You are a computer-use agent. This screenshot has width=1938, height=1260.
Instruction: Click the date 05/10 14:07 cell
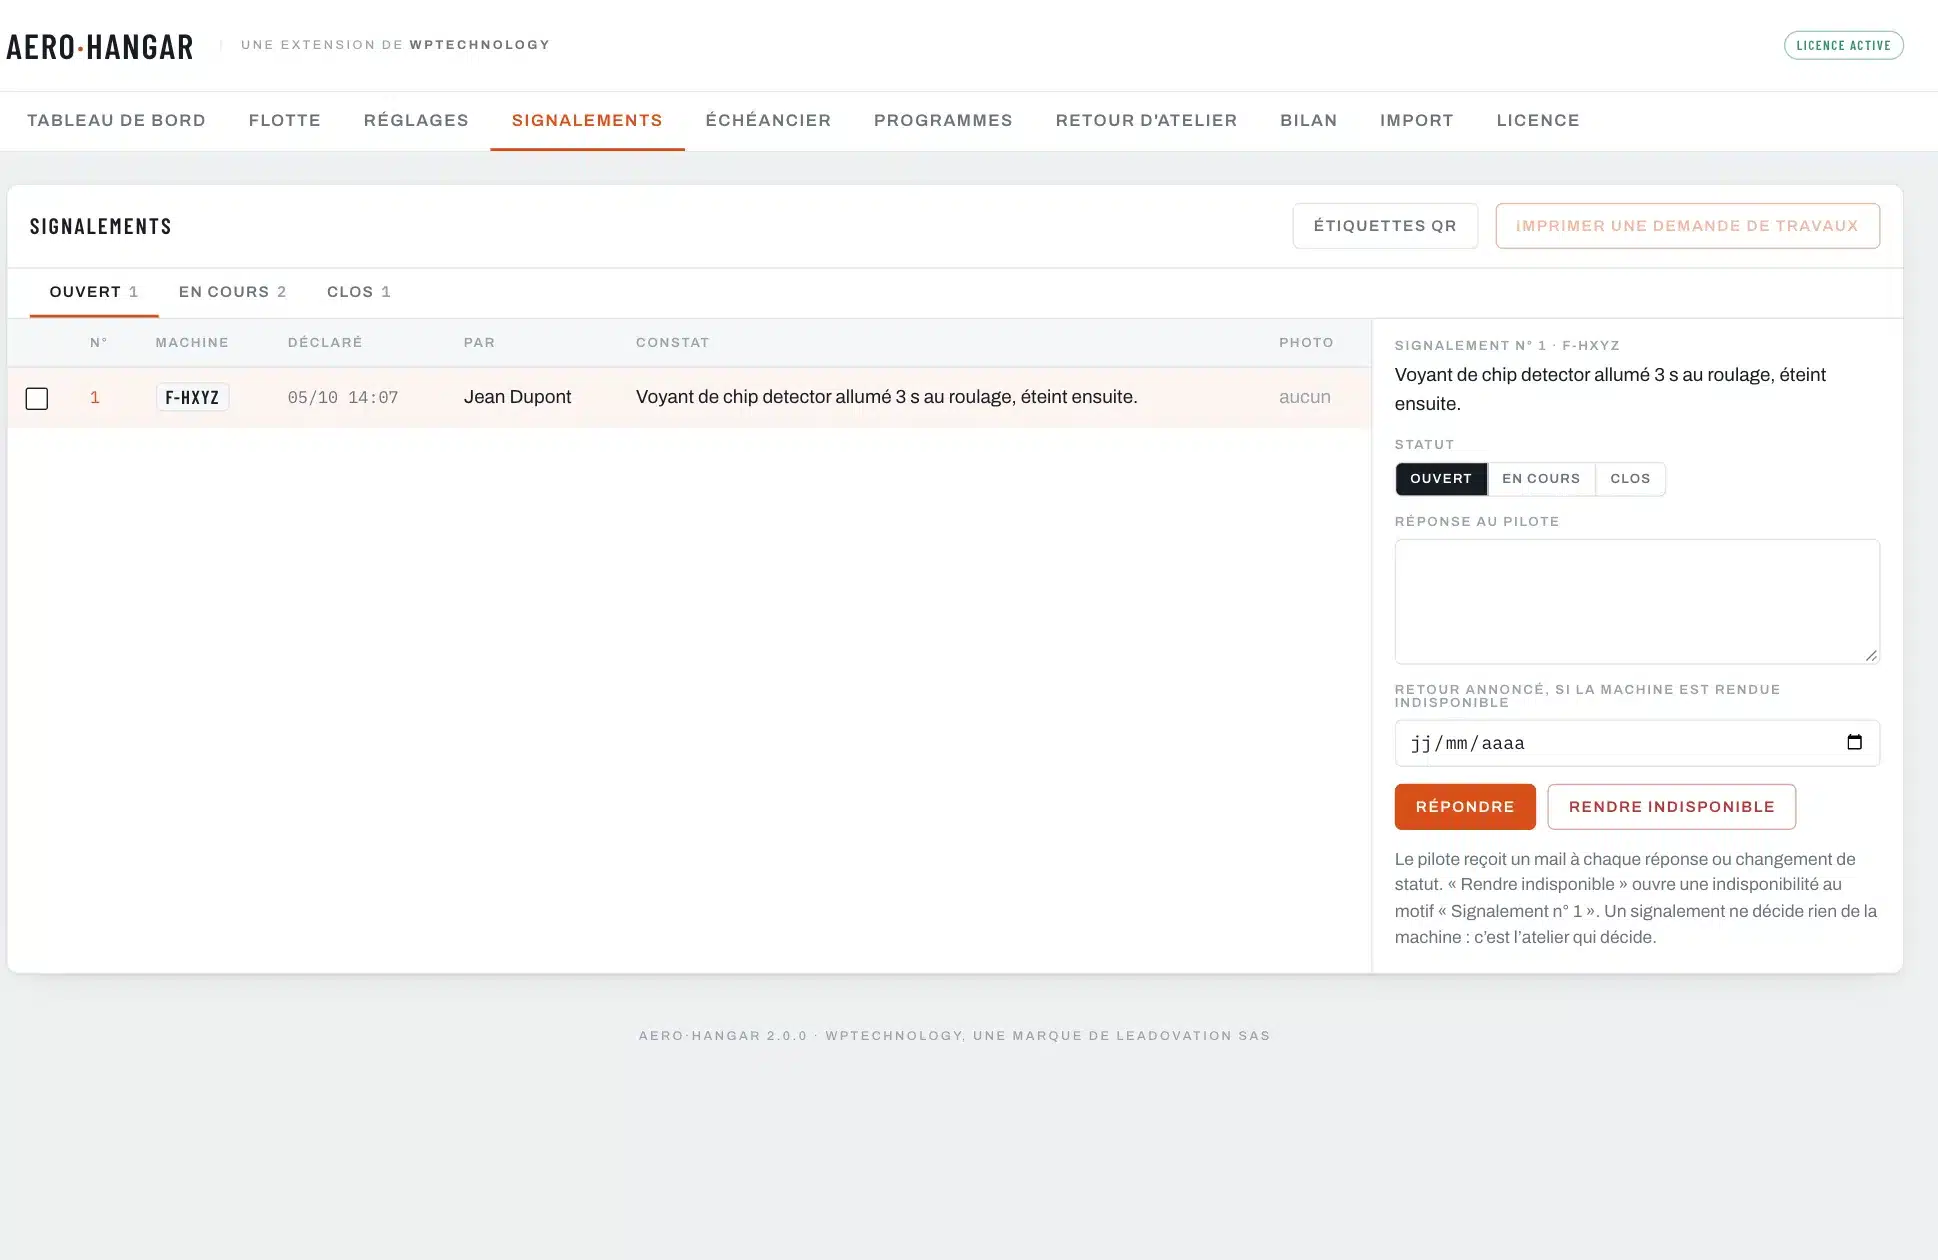tap(343, 398)
